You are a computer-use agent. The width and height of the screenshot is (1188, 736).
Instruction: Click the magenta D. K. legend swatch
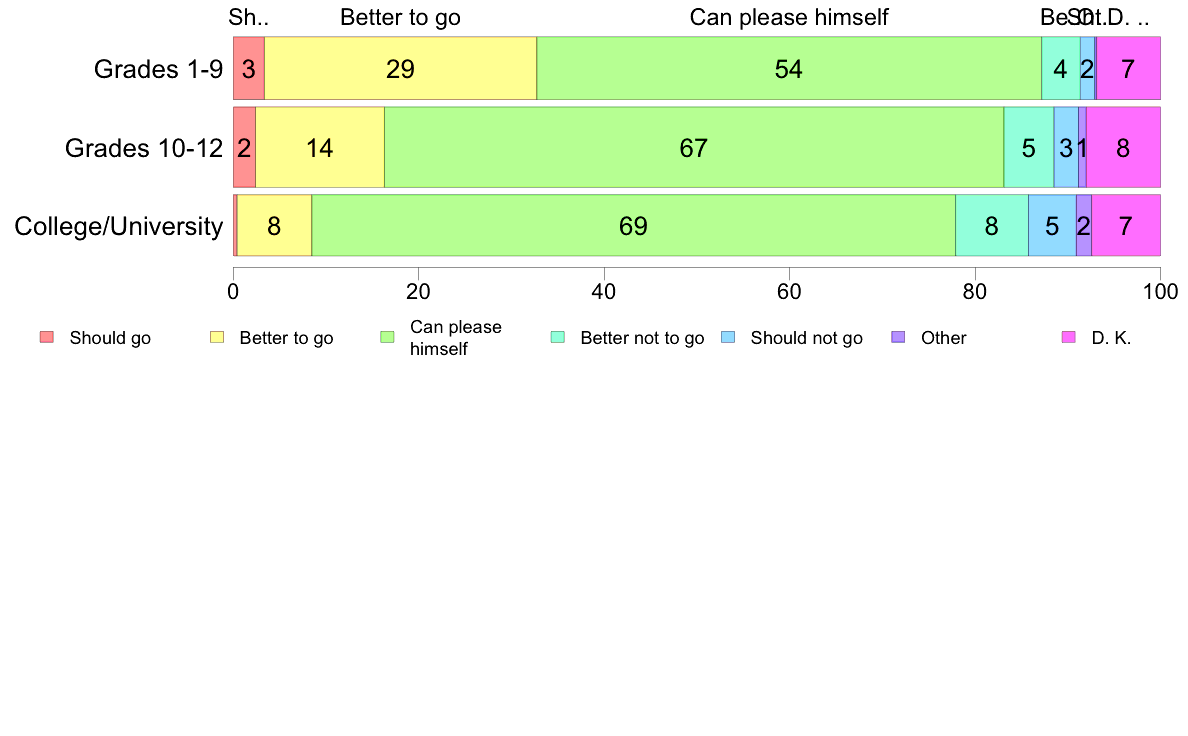point(1069,337)
